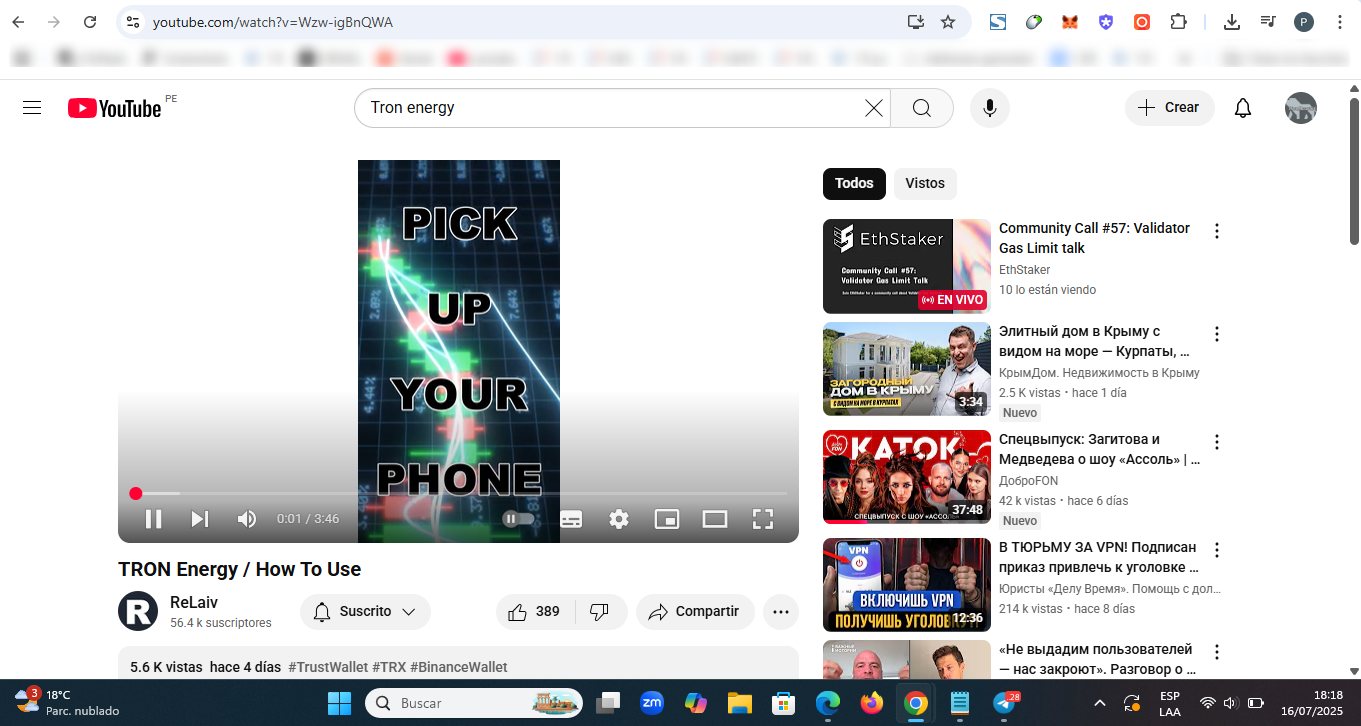This screenshot has width=1361, height=726.
Task: View site information icon in address bar
Action: coord(133,22)
